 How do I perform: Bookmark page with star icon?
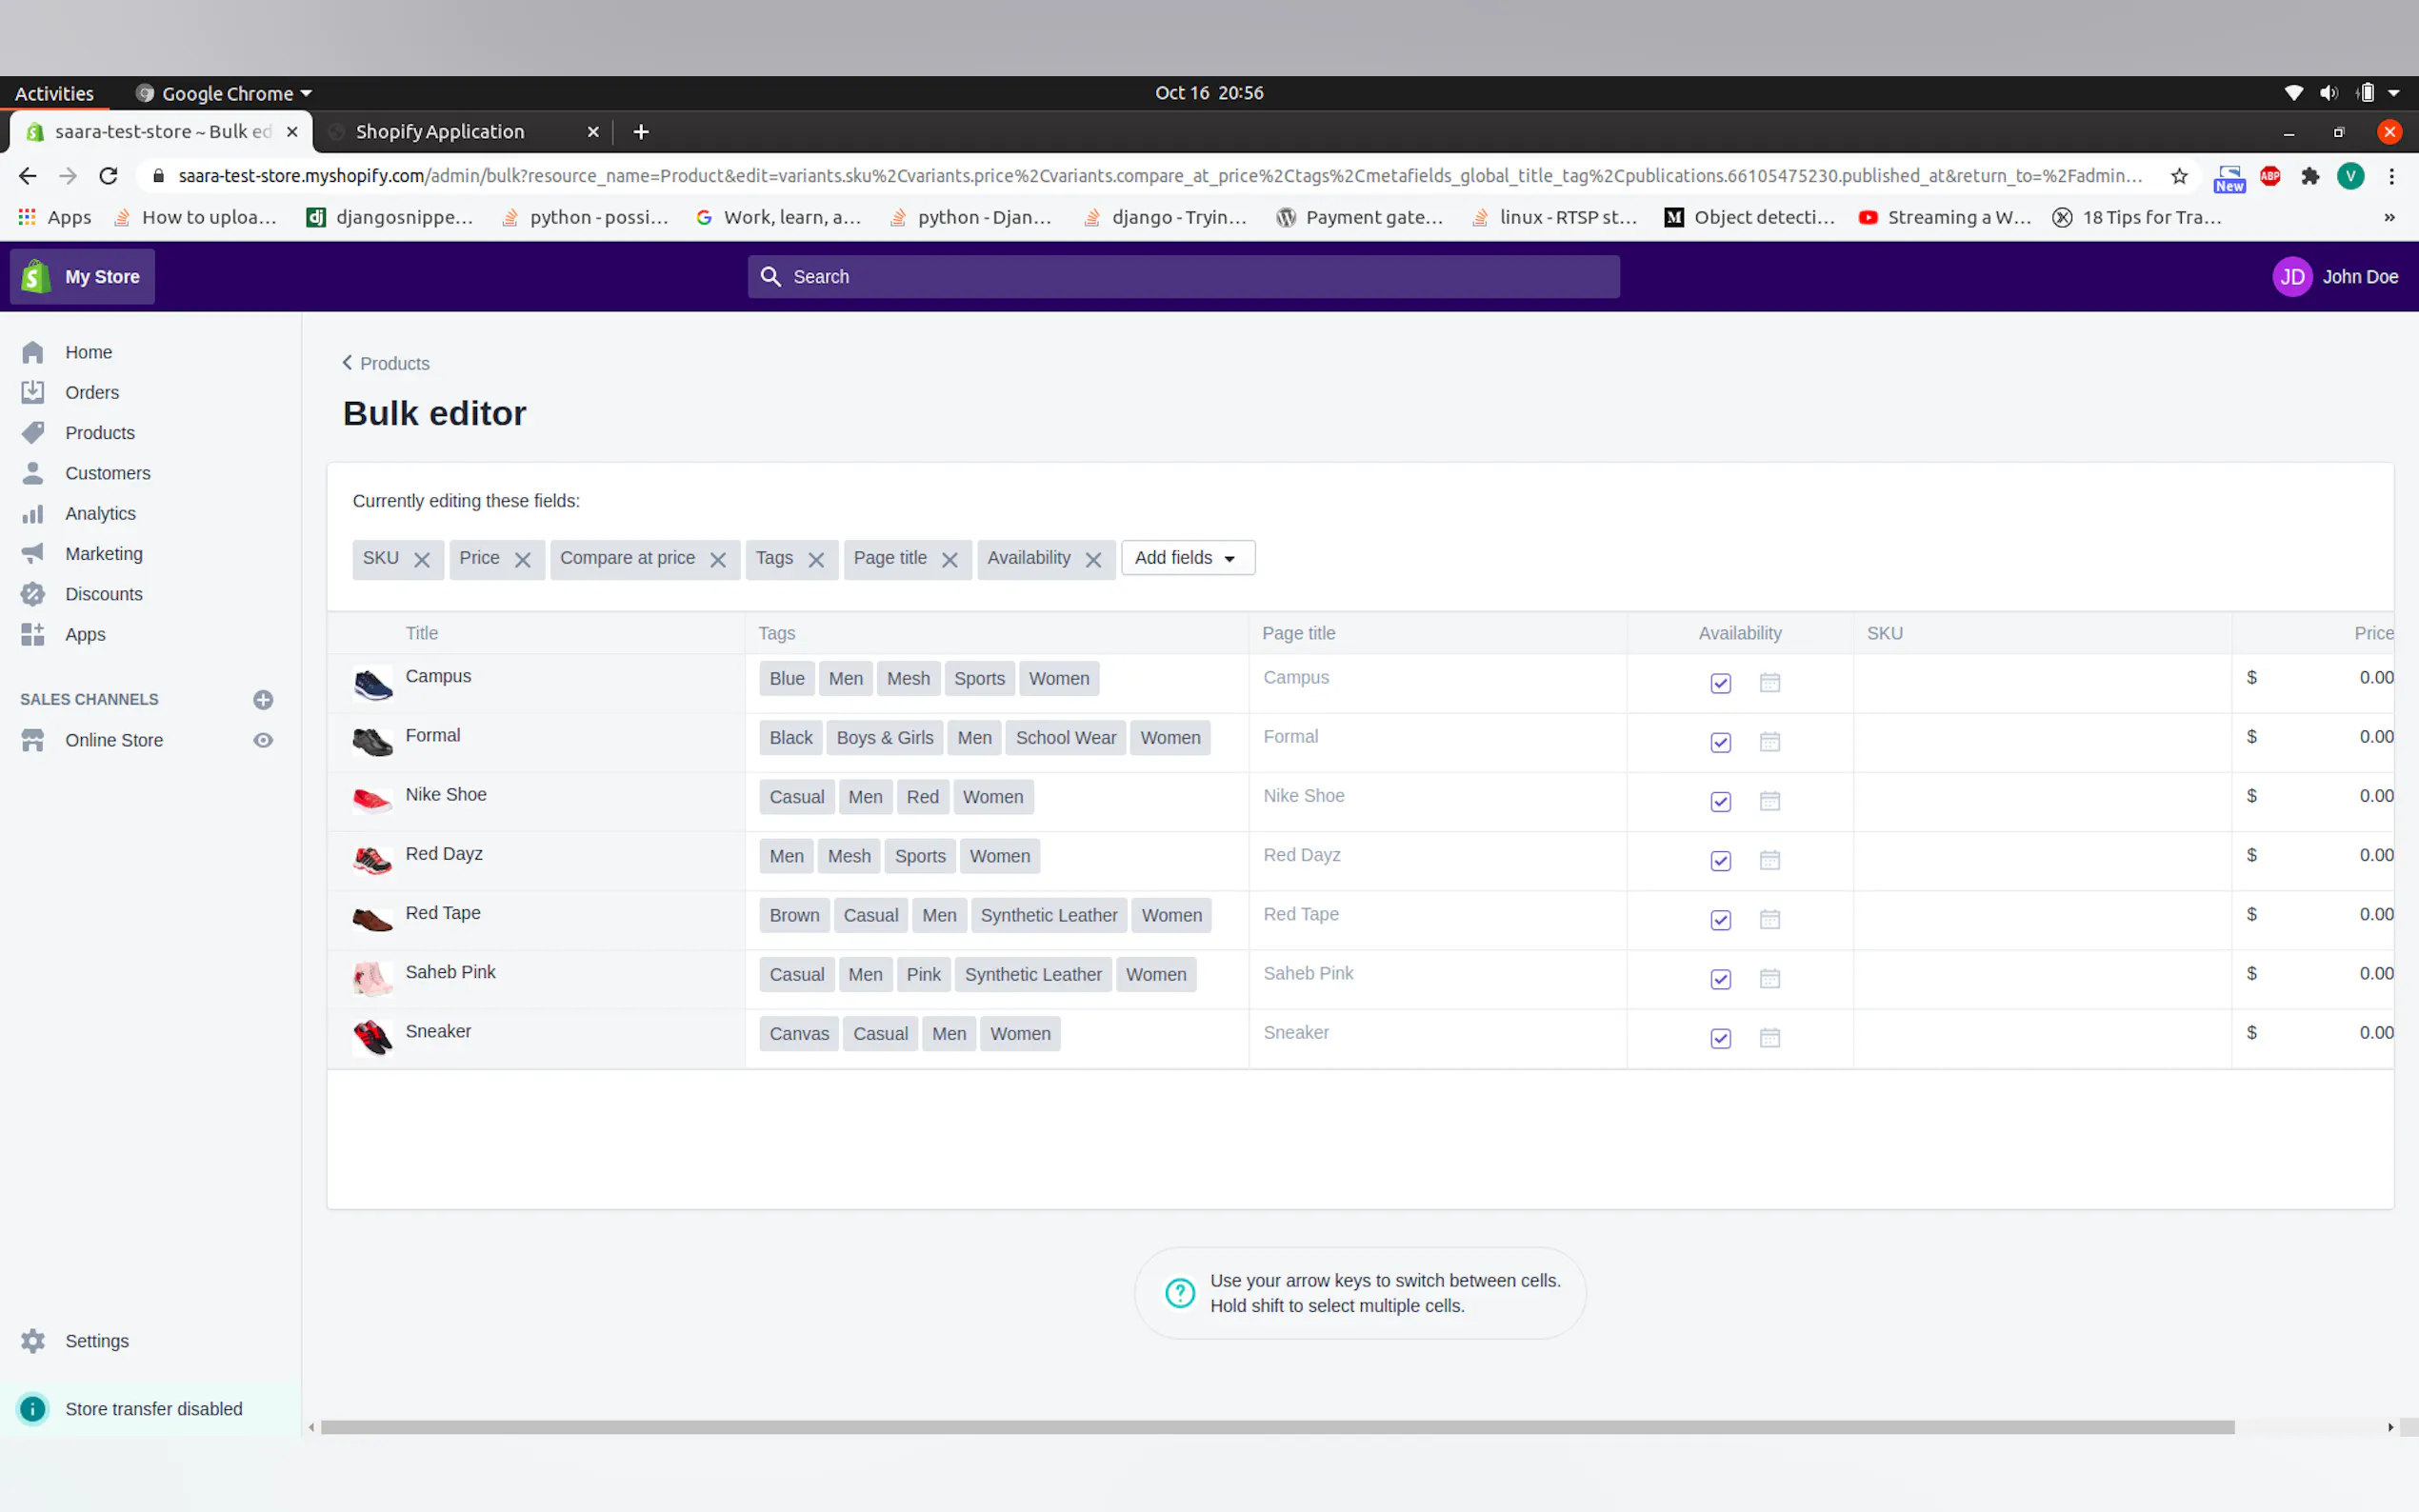point(2179,176)
